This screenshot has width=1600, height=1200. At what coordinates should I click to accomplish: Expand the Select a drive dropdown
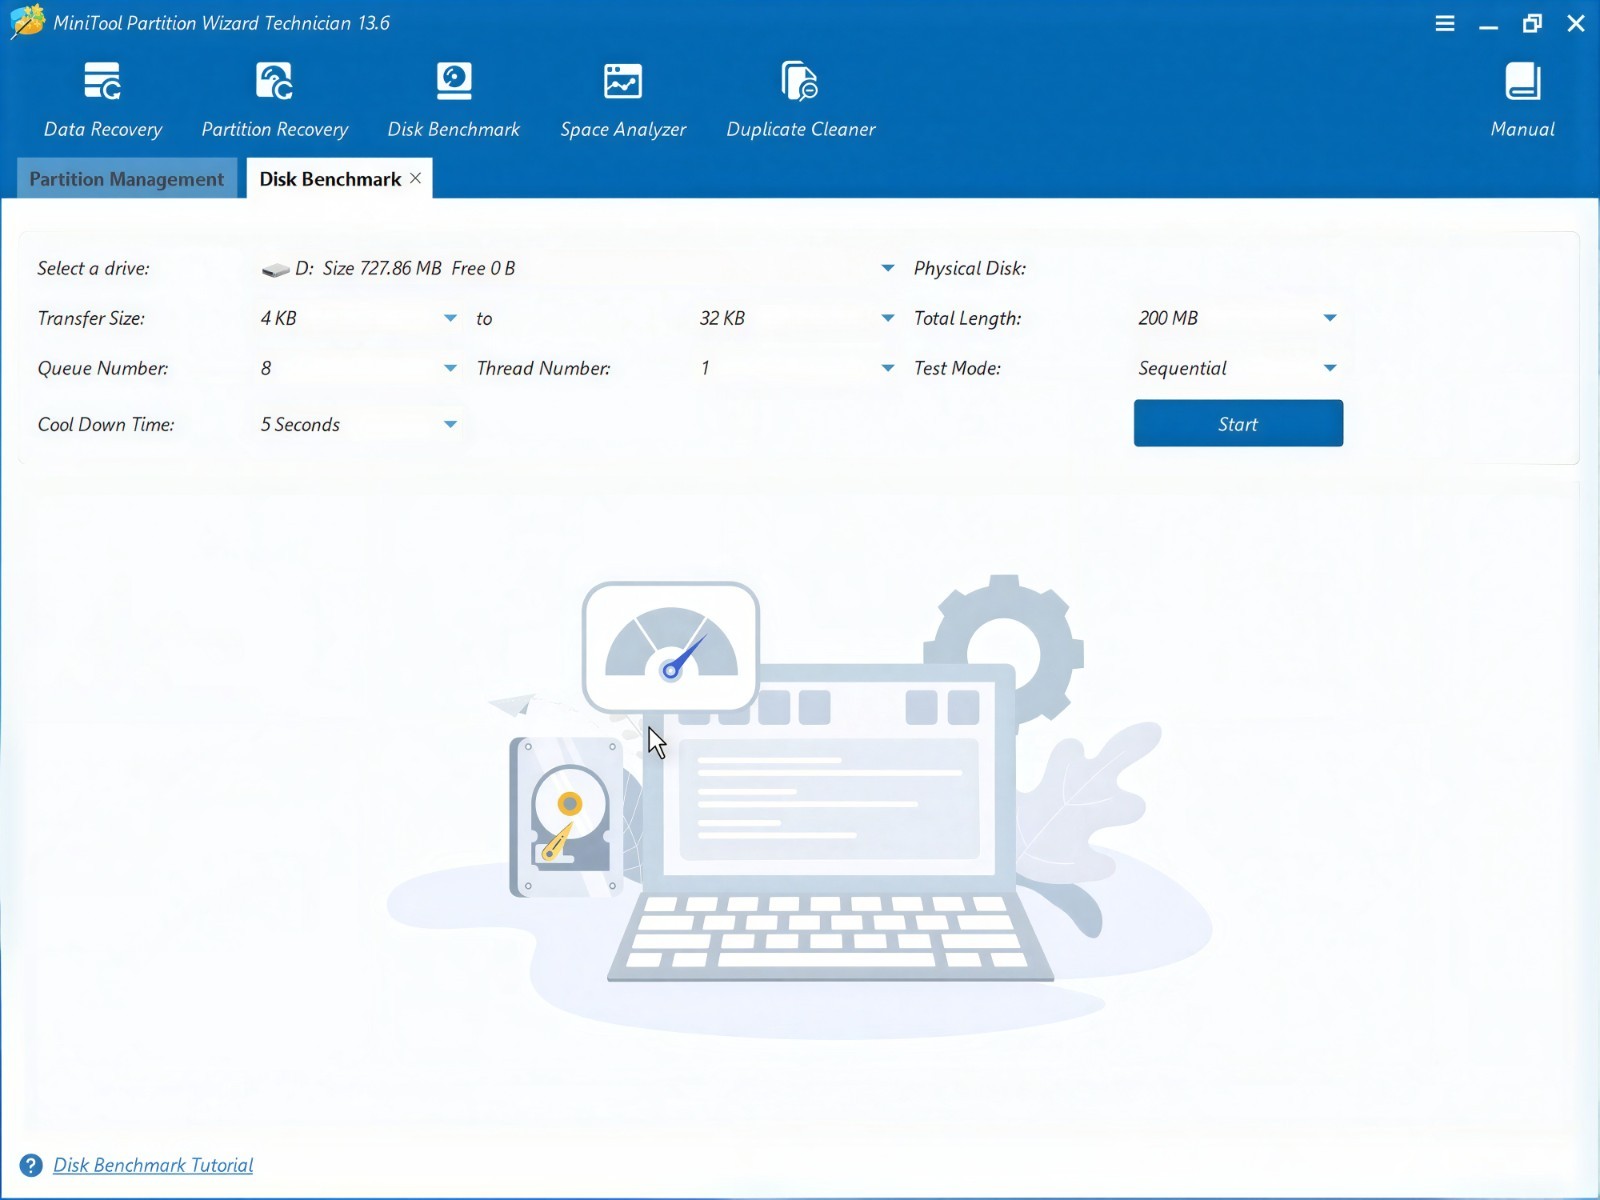[x=887, y=268]
